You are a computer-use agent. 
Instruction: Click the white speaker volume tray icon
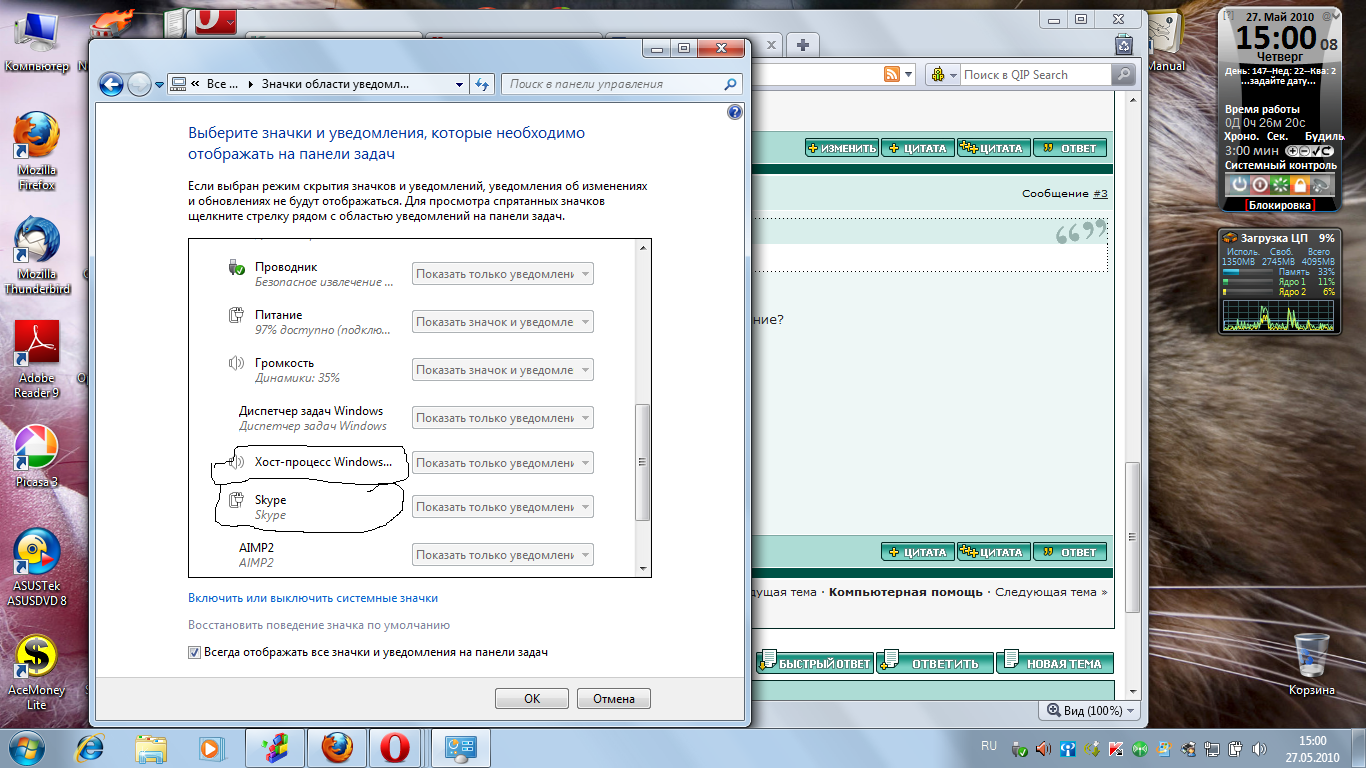(x=1259, y=749)
